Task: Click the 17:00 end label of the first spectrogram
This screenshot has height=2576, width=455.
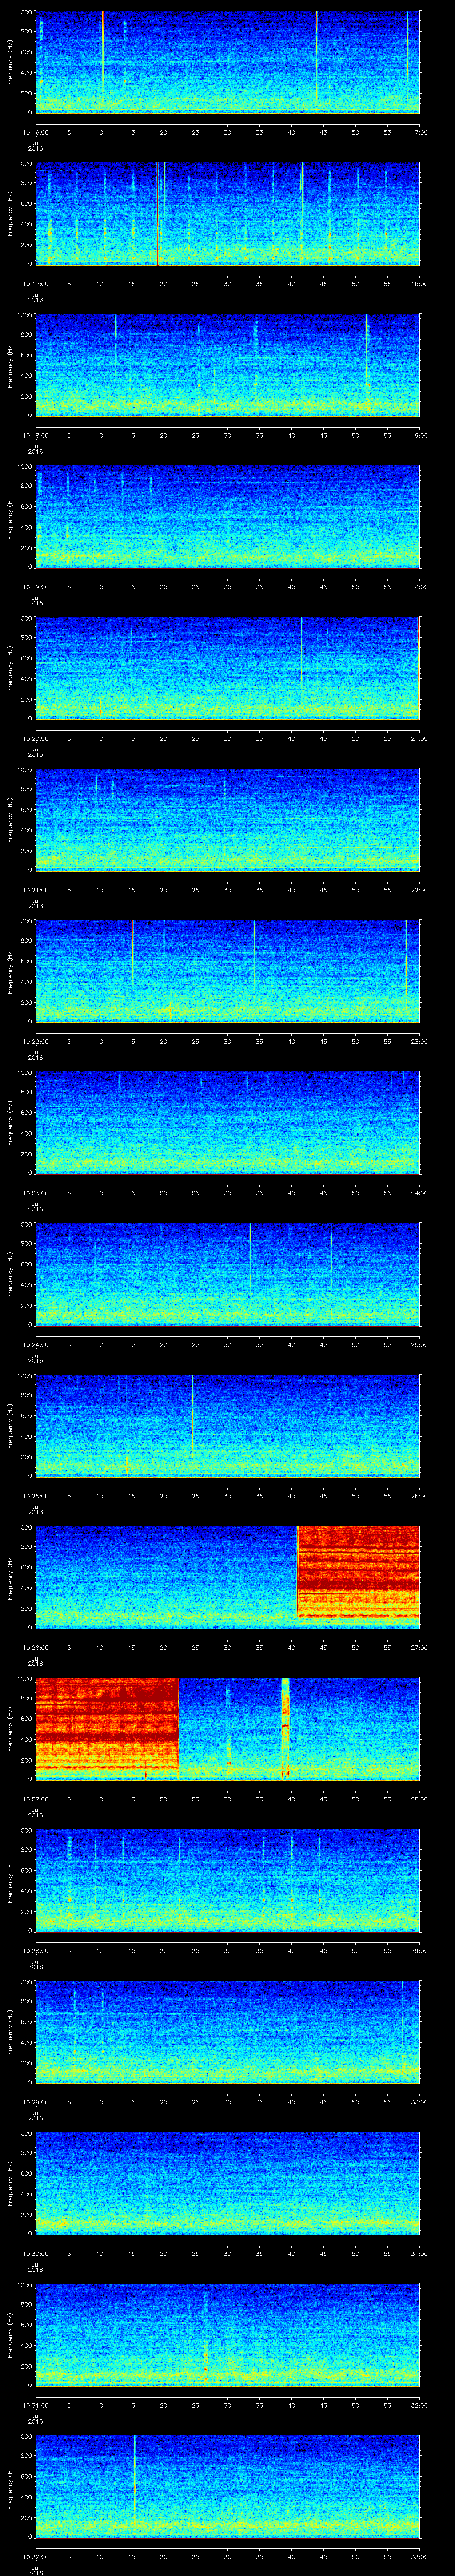Action: 419,132
